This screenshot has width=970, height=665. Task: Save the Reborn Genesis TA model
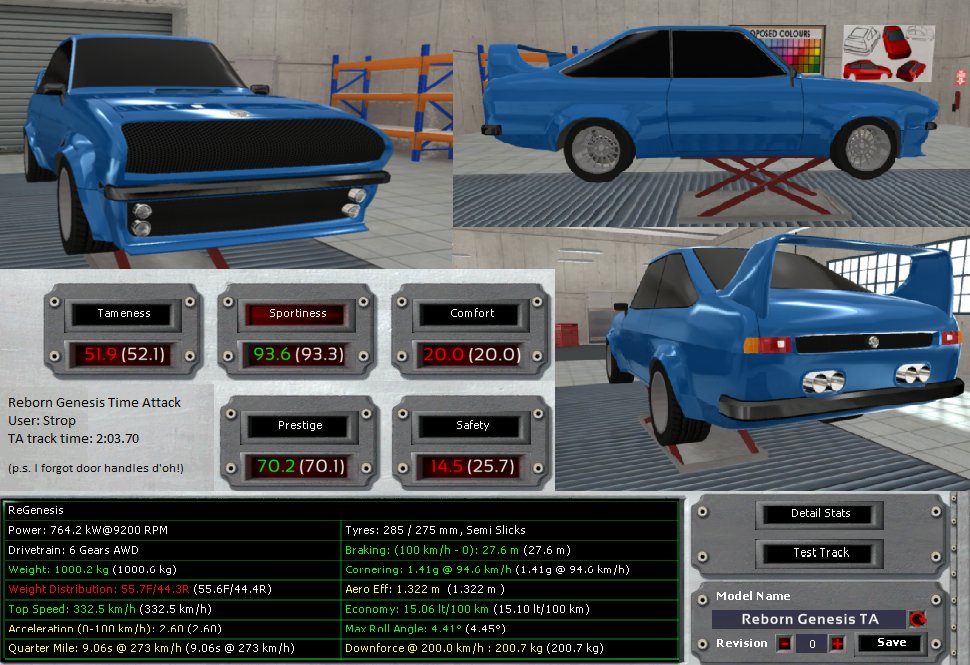tap(891, 643)
